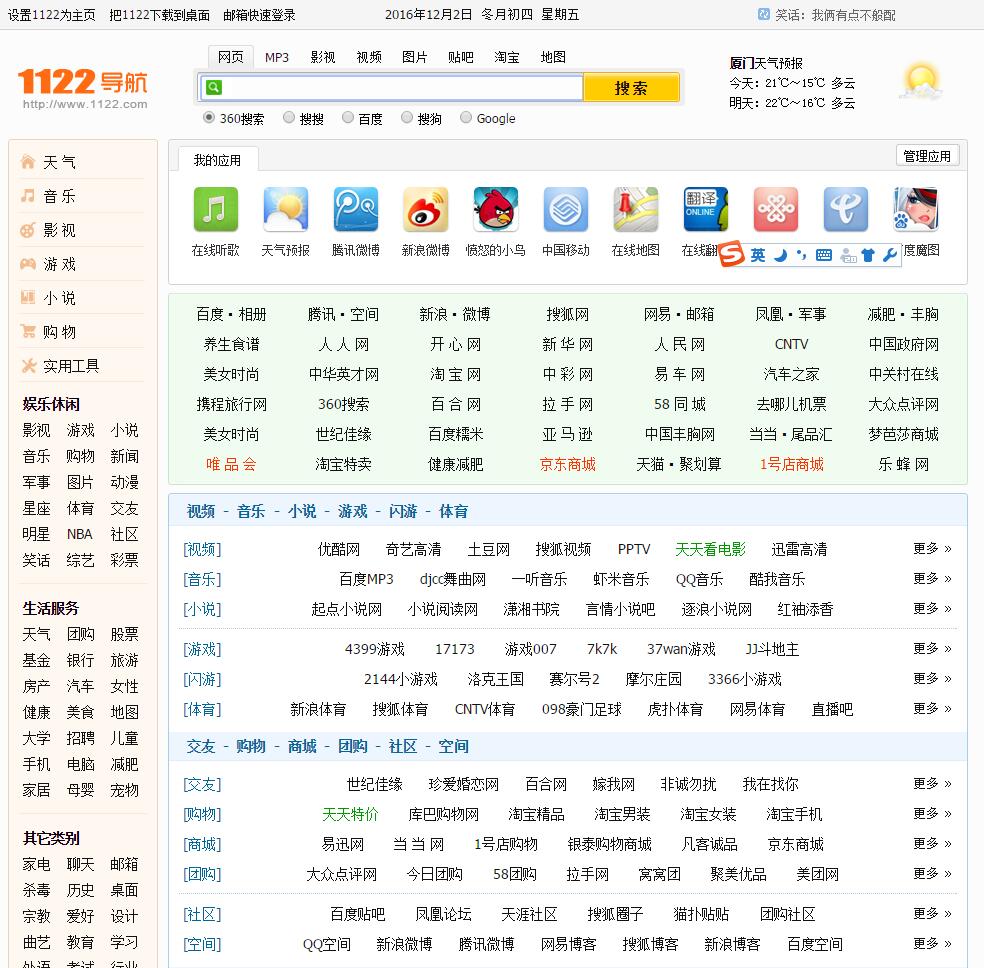
Task: Switch to the 地图 search tab
Action: (553, 57)
